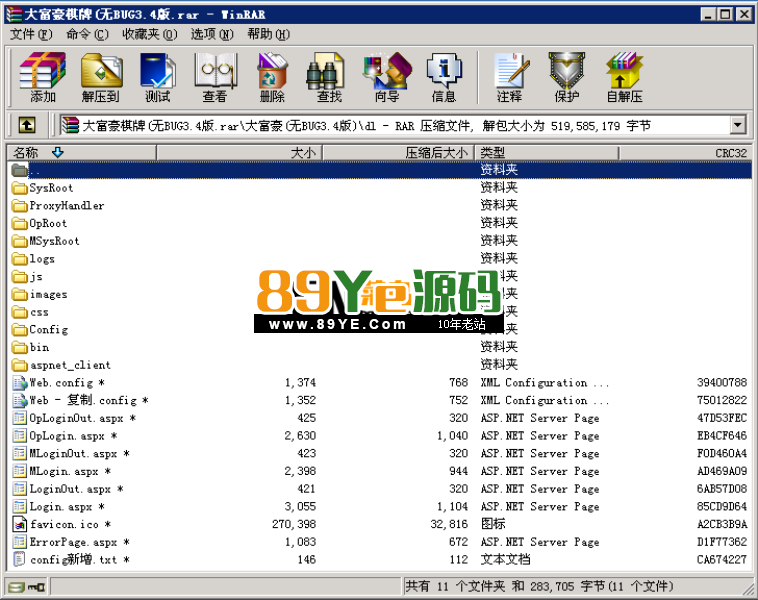Click the Test (测试) toolbar icon

tap(158, 77)
